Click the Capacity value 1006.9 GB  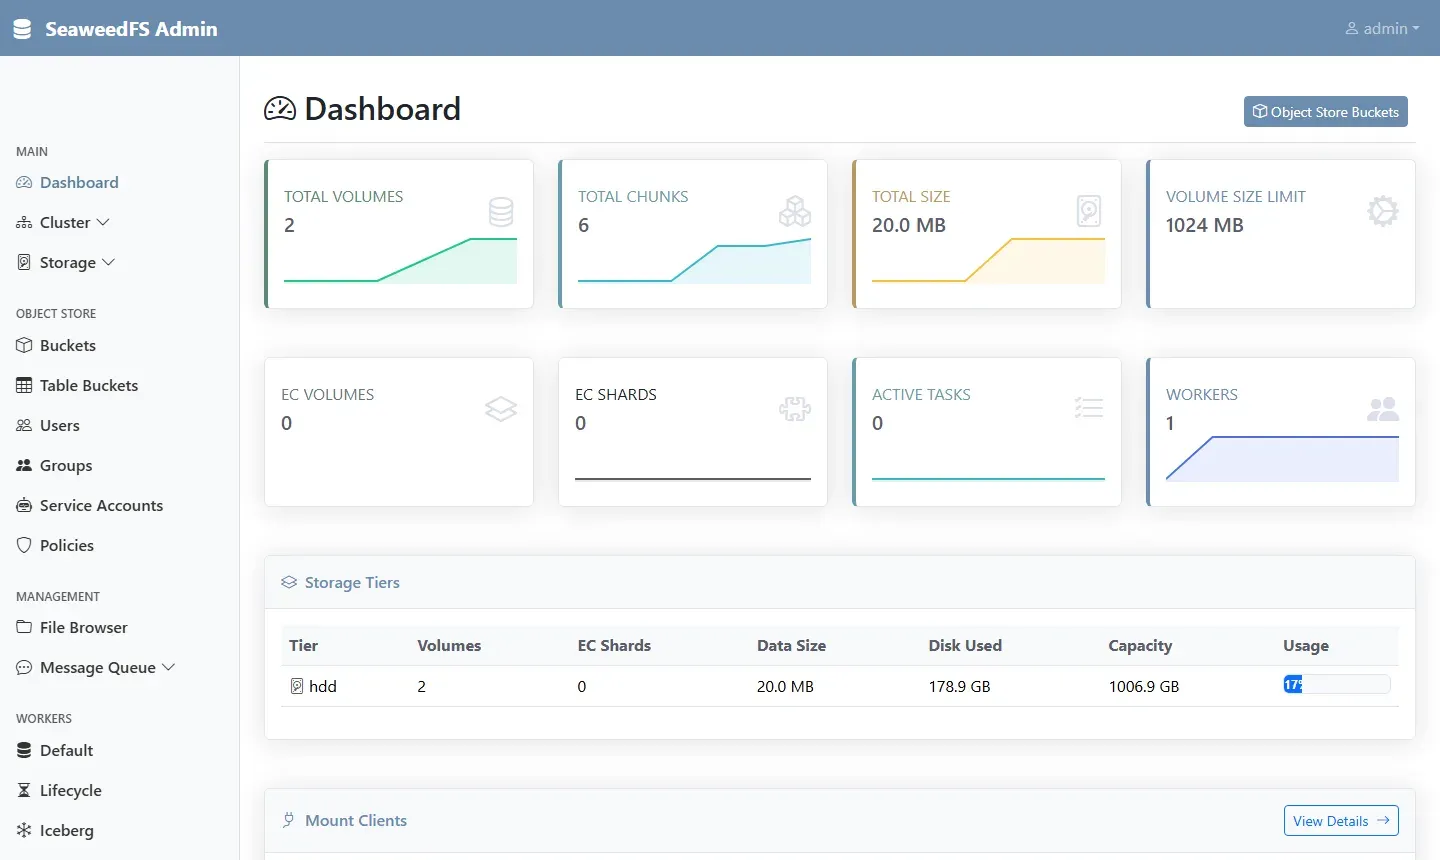[1144, 687]
